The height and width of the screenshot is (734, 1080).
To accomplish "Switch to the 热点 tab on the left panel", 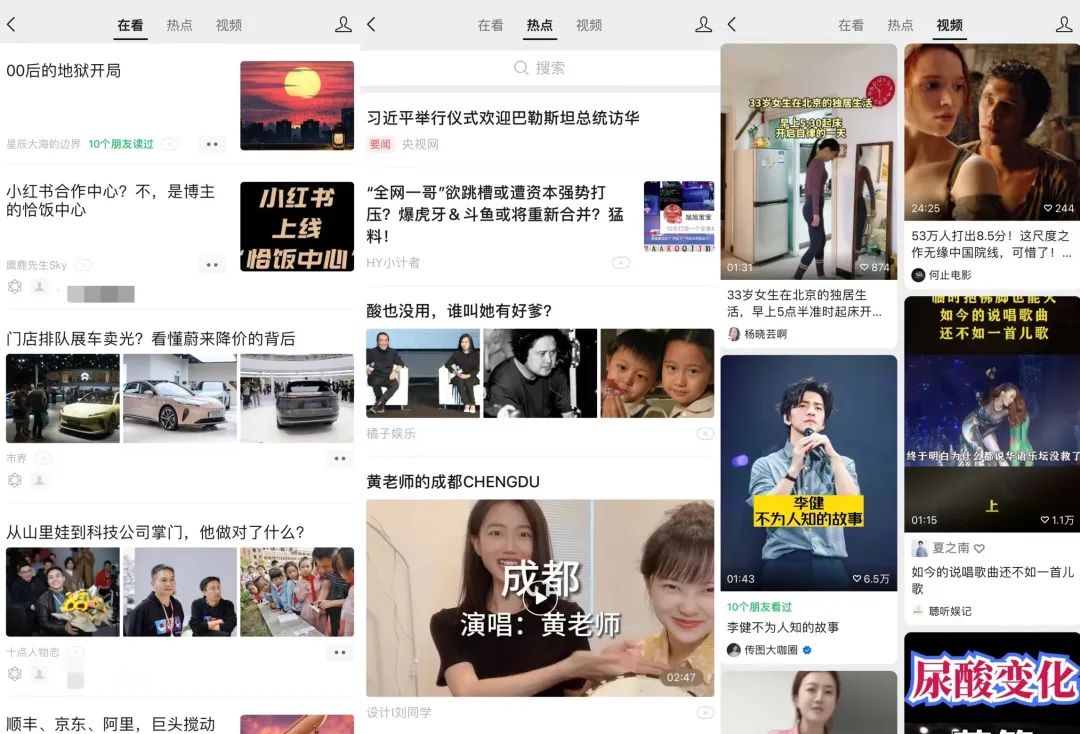I will tap(180, 25).
